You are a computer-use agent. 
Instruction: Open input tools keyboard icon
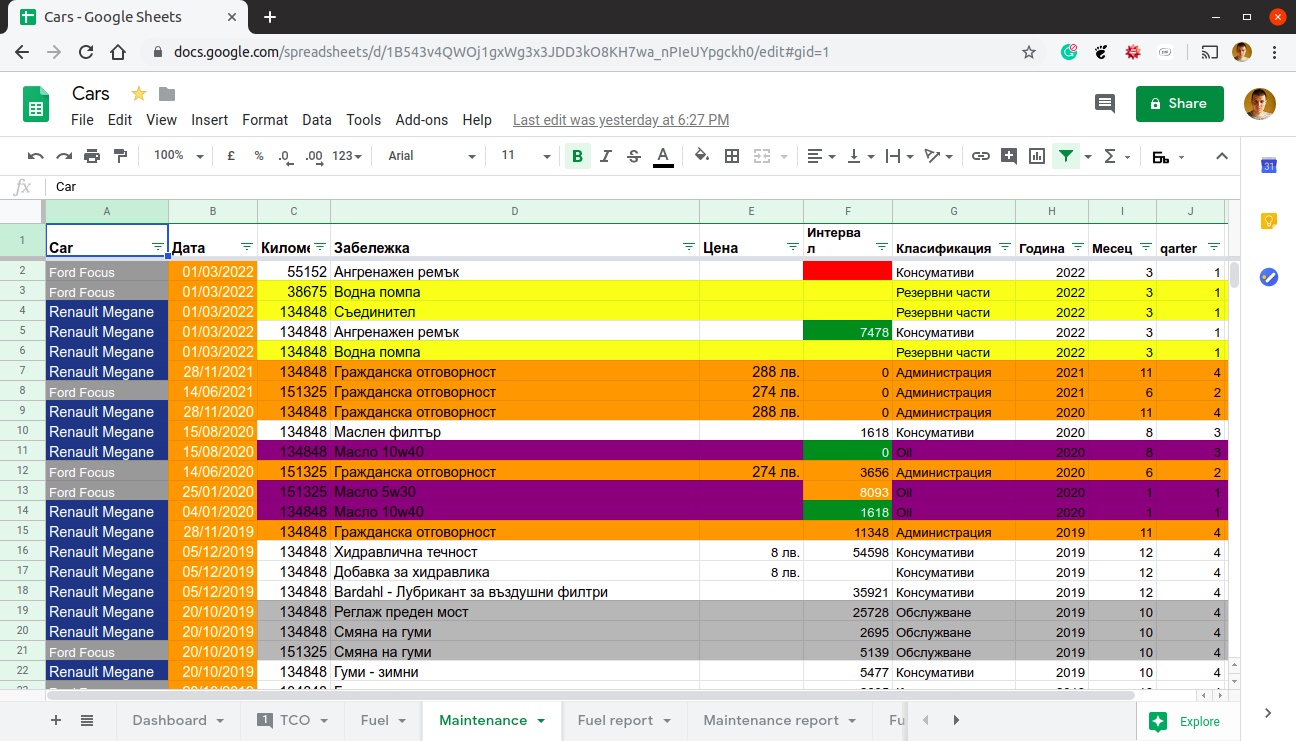point(1161,156)
